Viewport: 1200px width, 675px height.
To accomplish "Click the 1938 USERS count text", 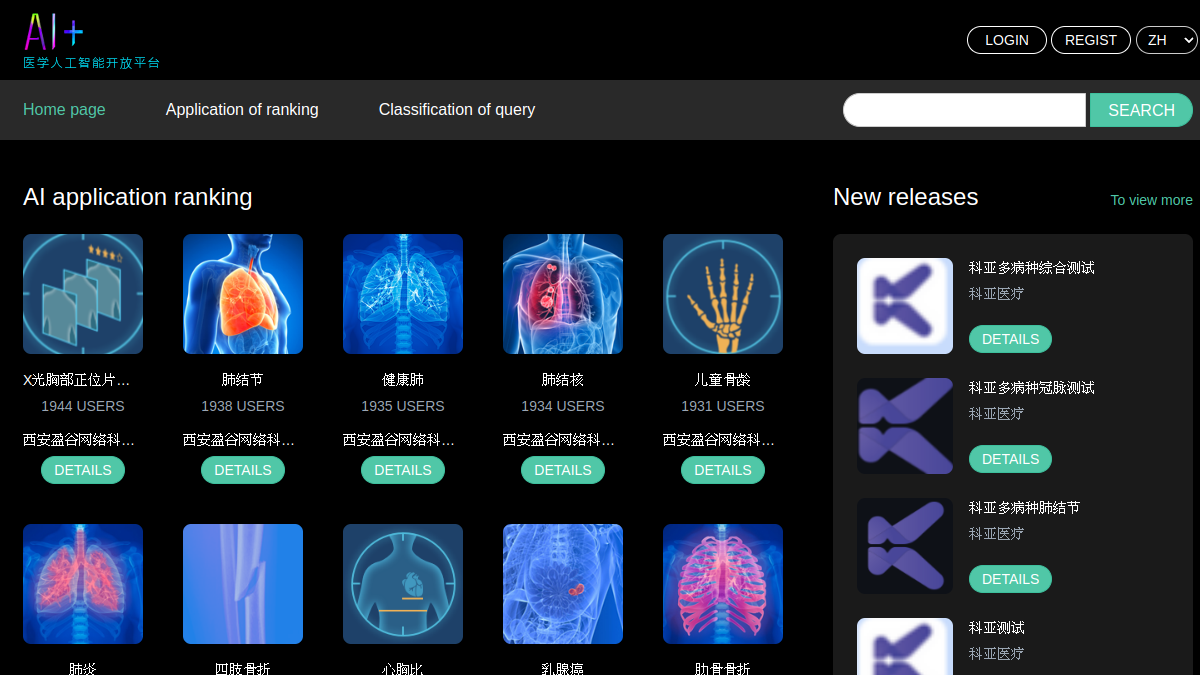I will 243,406.
